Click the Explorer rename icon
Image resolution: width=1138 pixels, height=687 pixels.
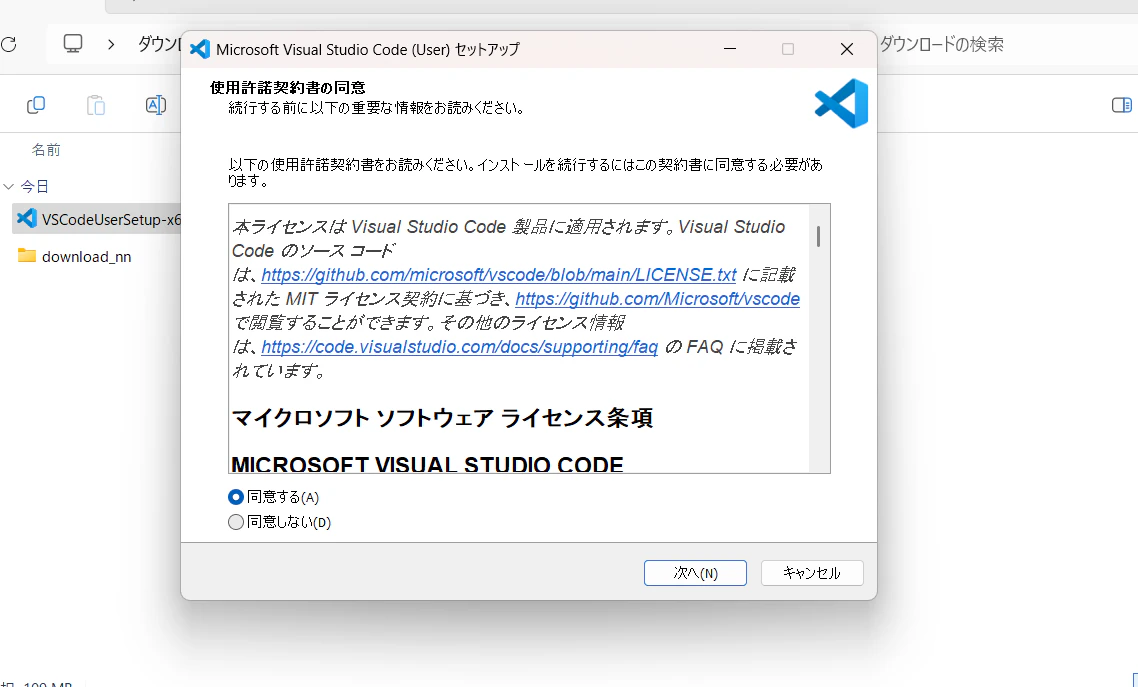pos(155,105)
